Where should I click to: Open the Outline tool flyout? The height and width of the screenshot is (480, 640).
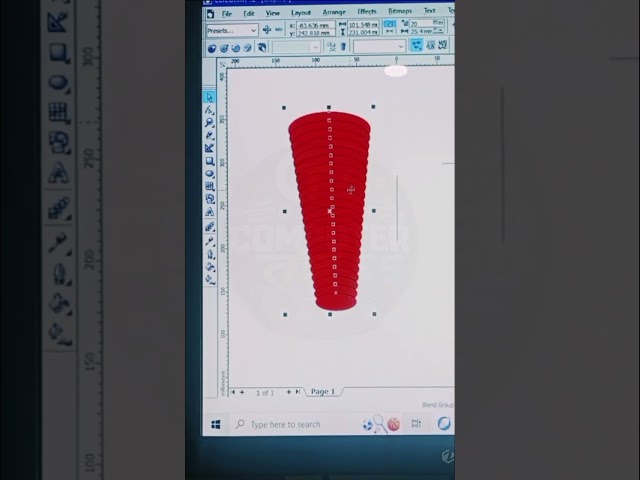coord(210,254)
